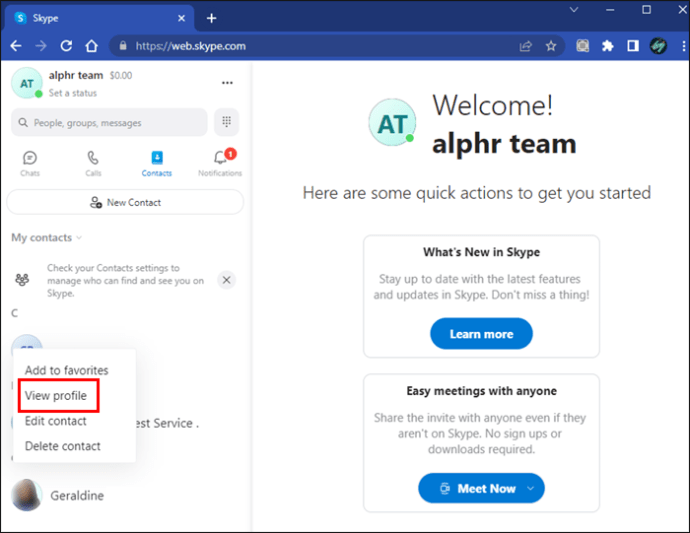Expand the Meet Now dropdown arrow
The image size is (690, 533).
(x=531, y=488)
